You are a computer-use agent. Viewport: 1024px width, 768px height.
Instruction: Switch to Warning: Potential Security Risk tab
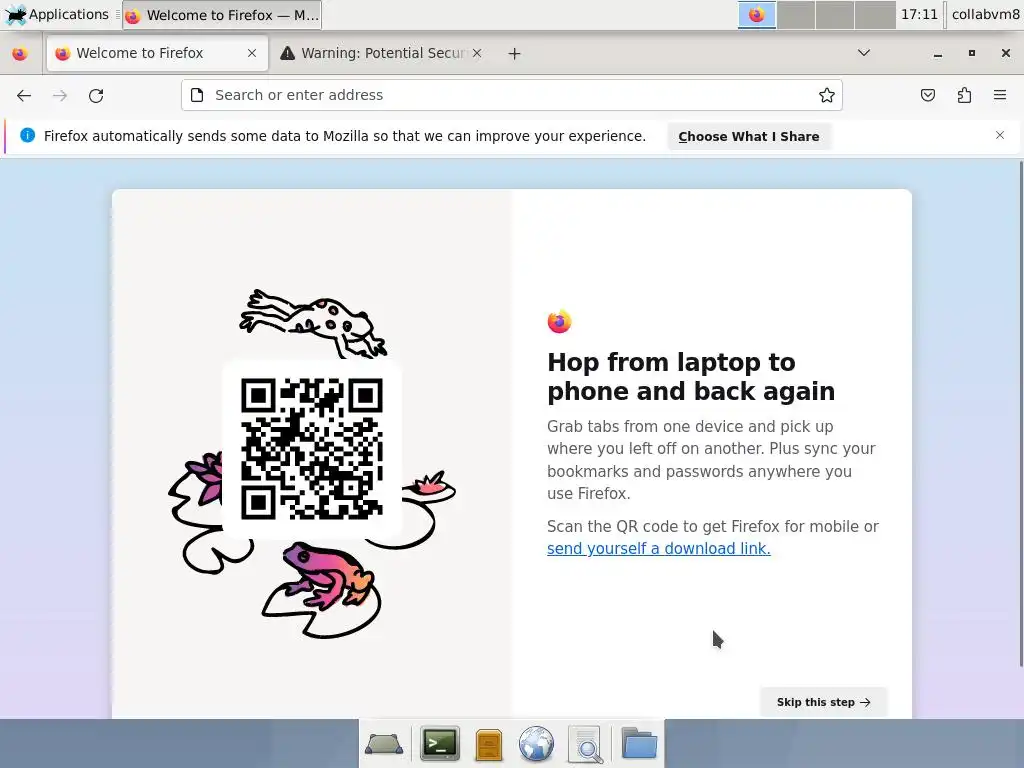point(383,54)
